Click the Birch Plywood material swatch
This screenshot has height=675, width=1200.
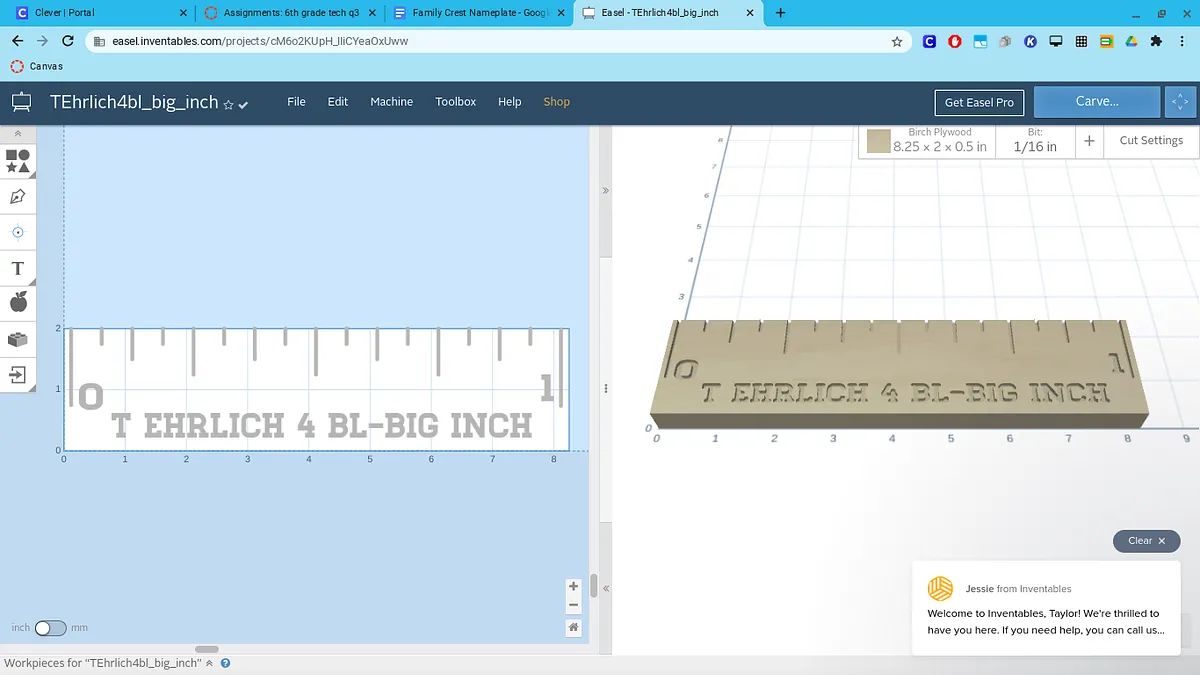(x=879, y=141)
